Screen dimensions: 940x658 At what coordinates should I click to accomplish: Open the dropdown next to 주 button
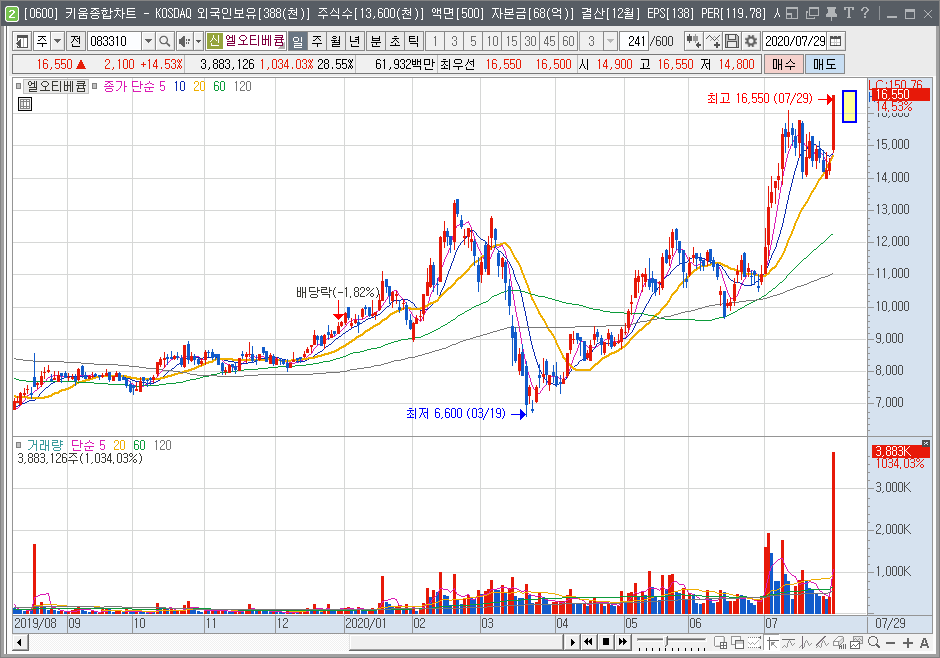point(58,41)
